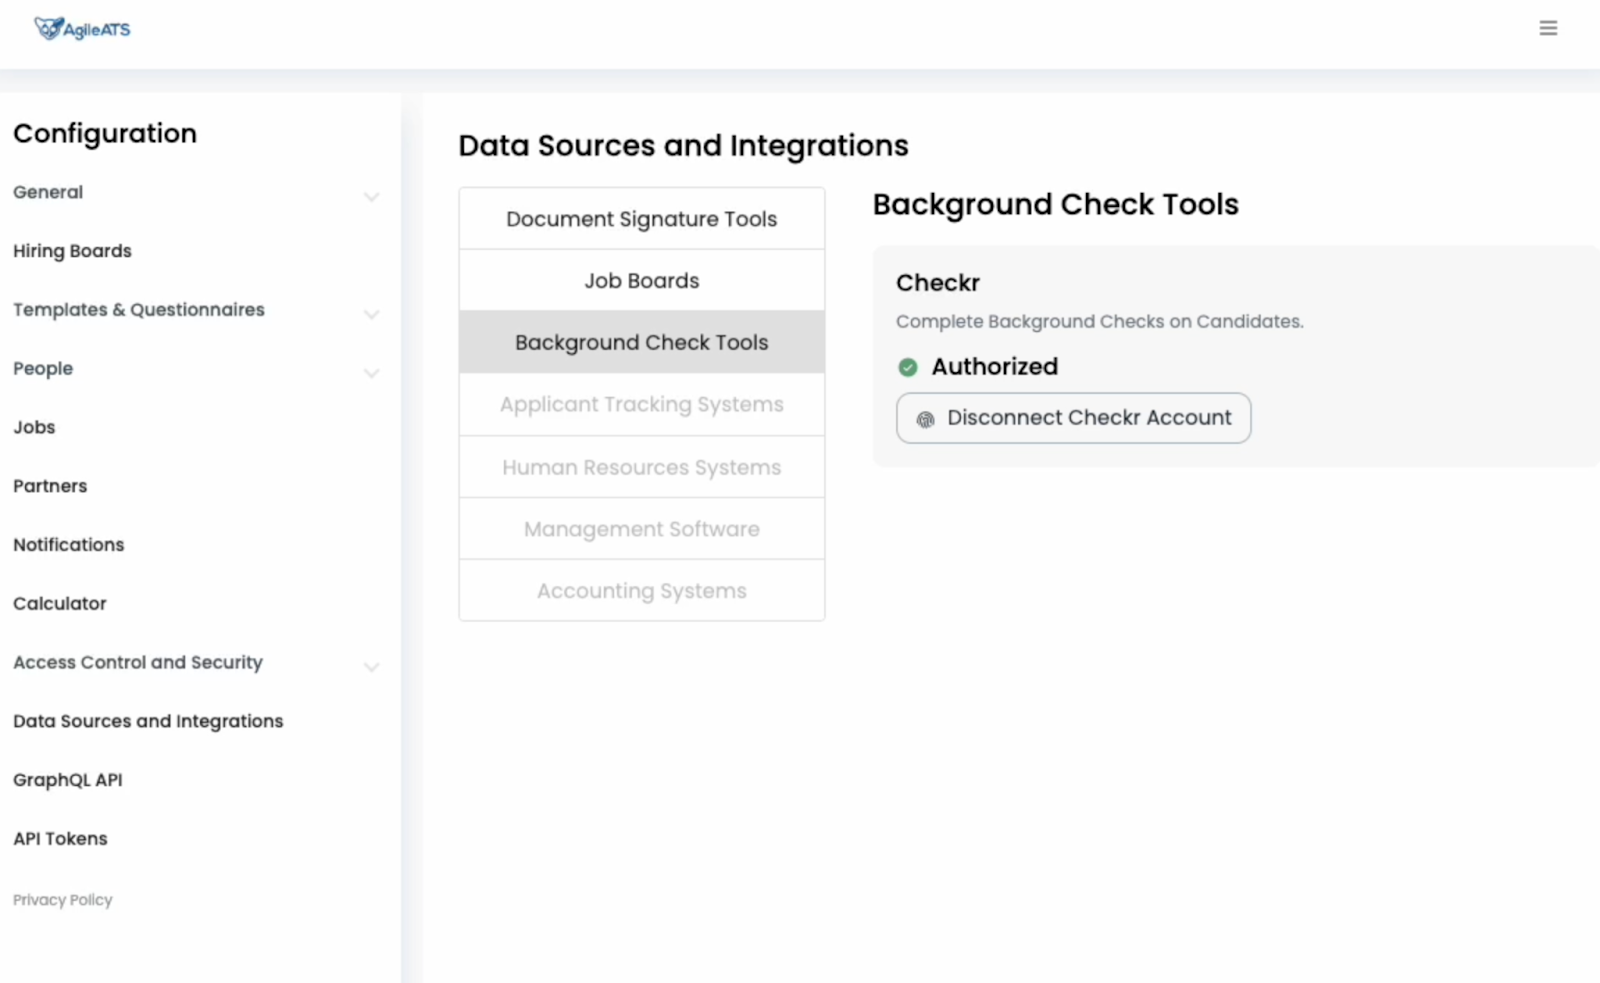1600x983 pixels.
Task: Open Access Control and Security
Action: click(138, 663)
